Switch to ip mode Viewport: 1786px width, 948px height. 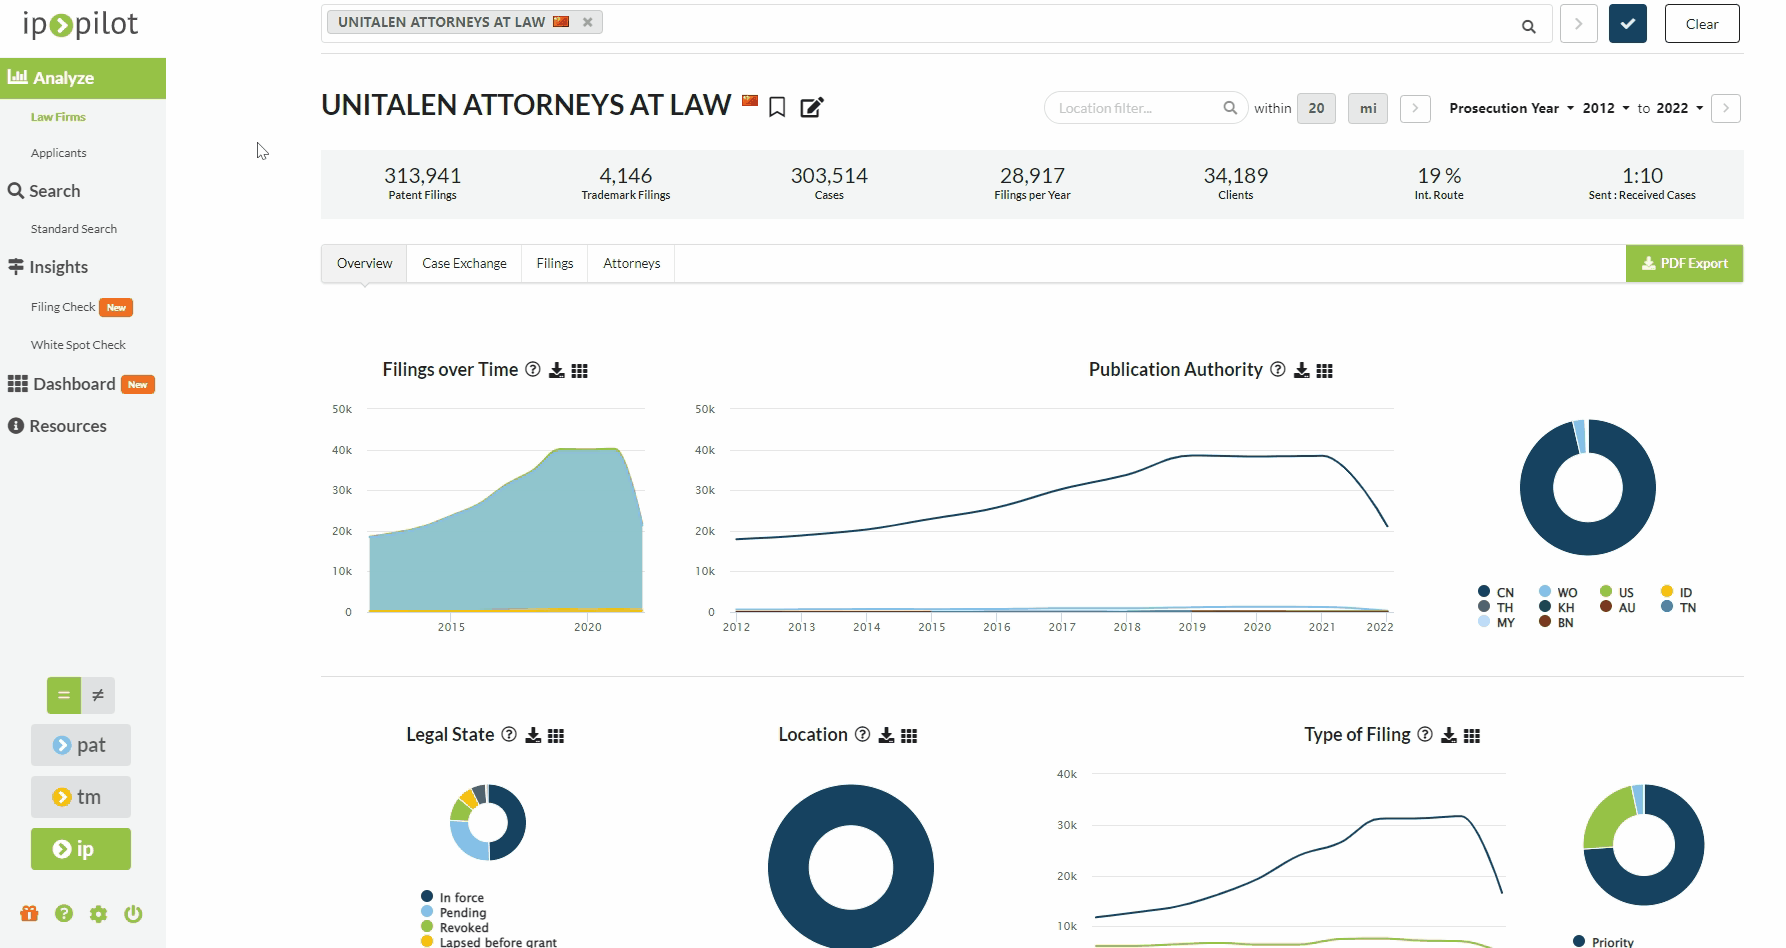tap(81, 849)
